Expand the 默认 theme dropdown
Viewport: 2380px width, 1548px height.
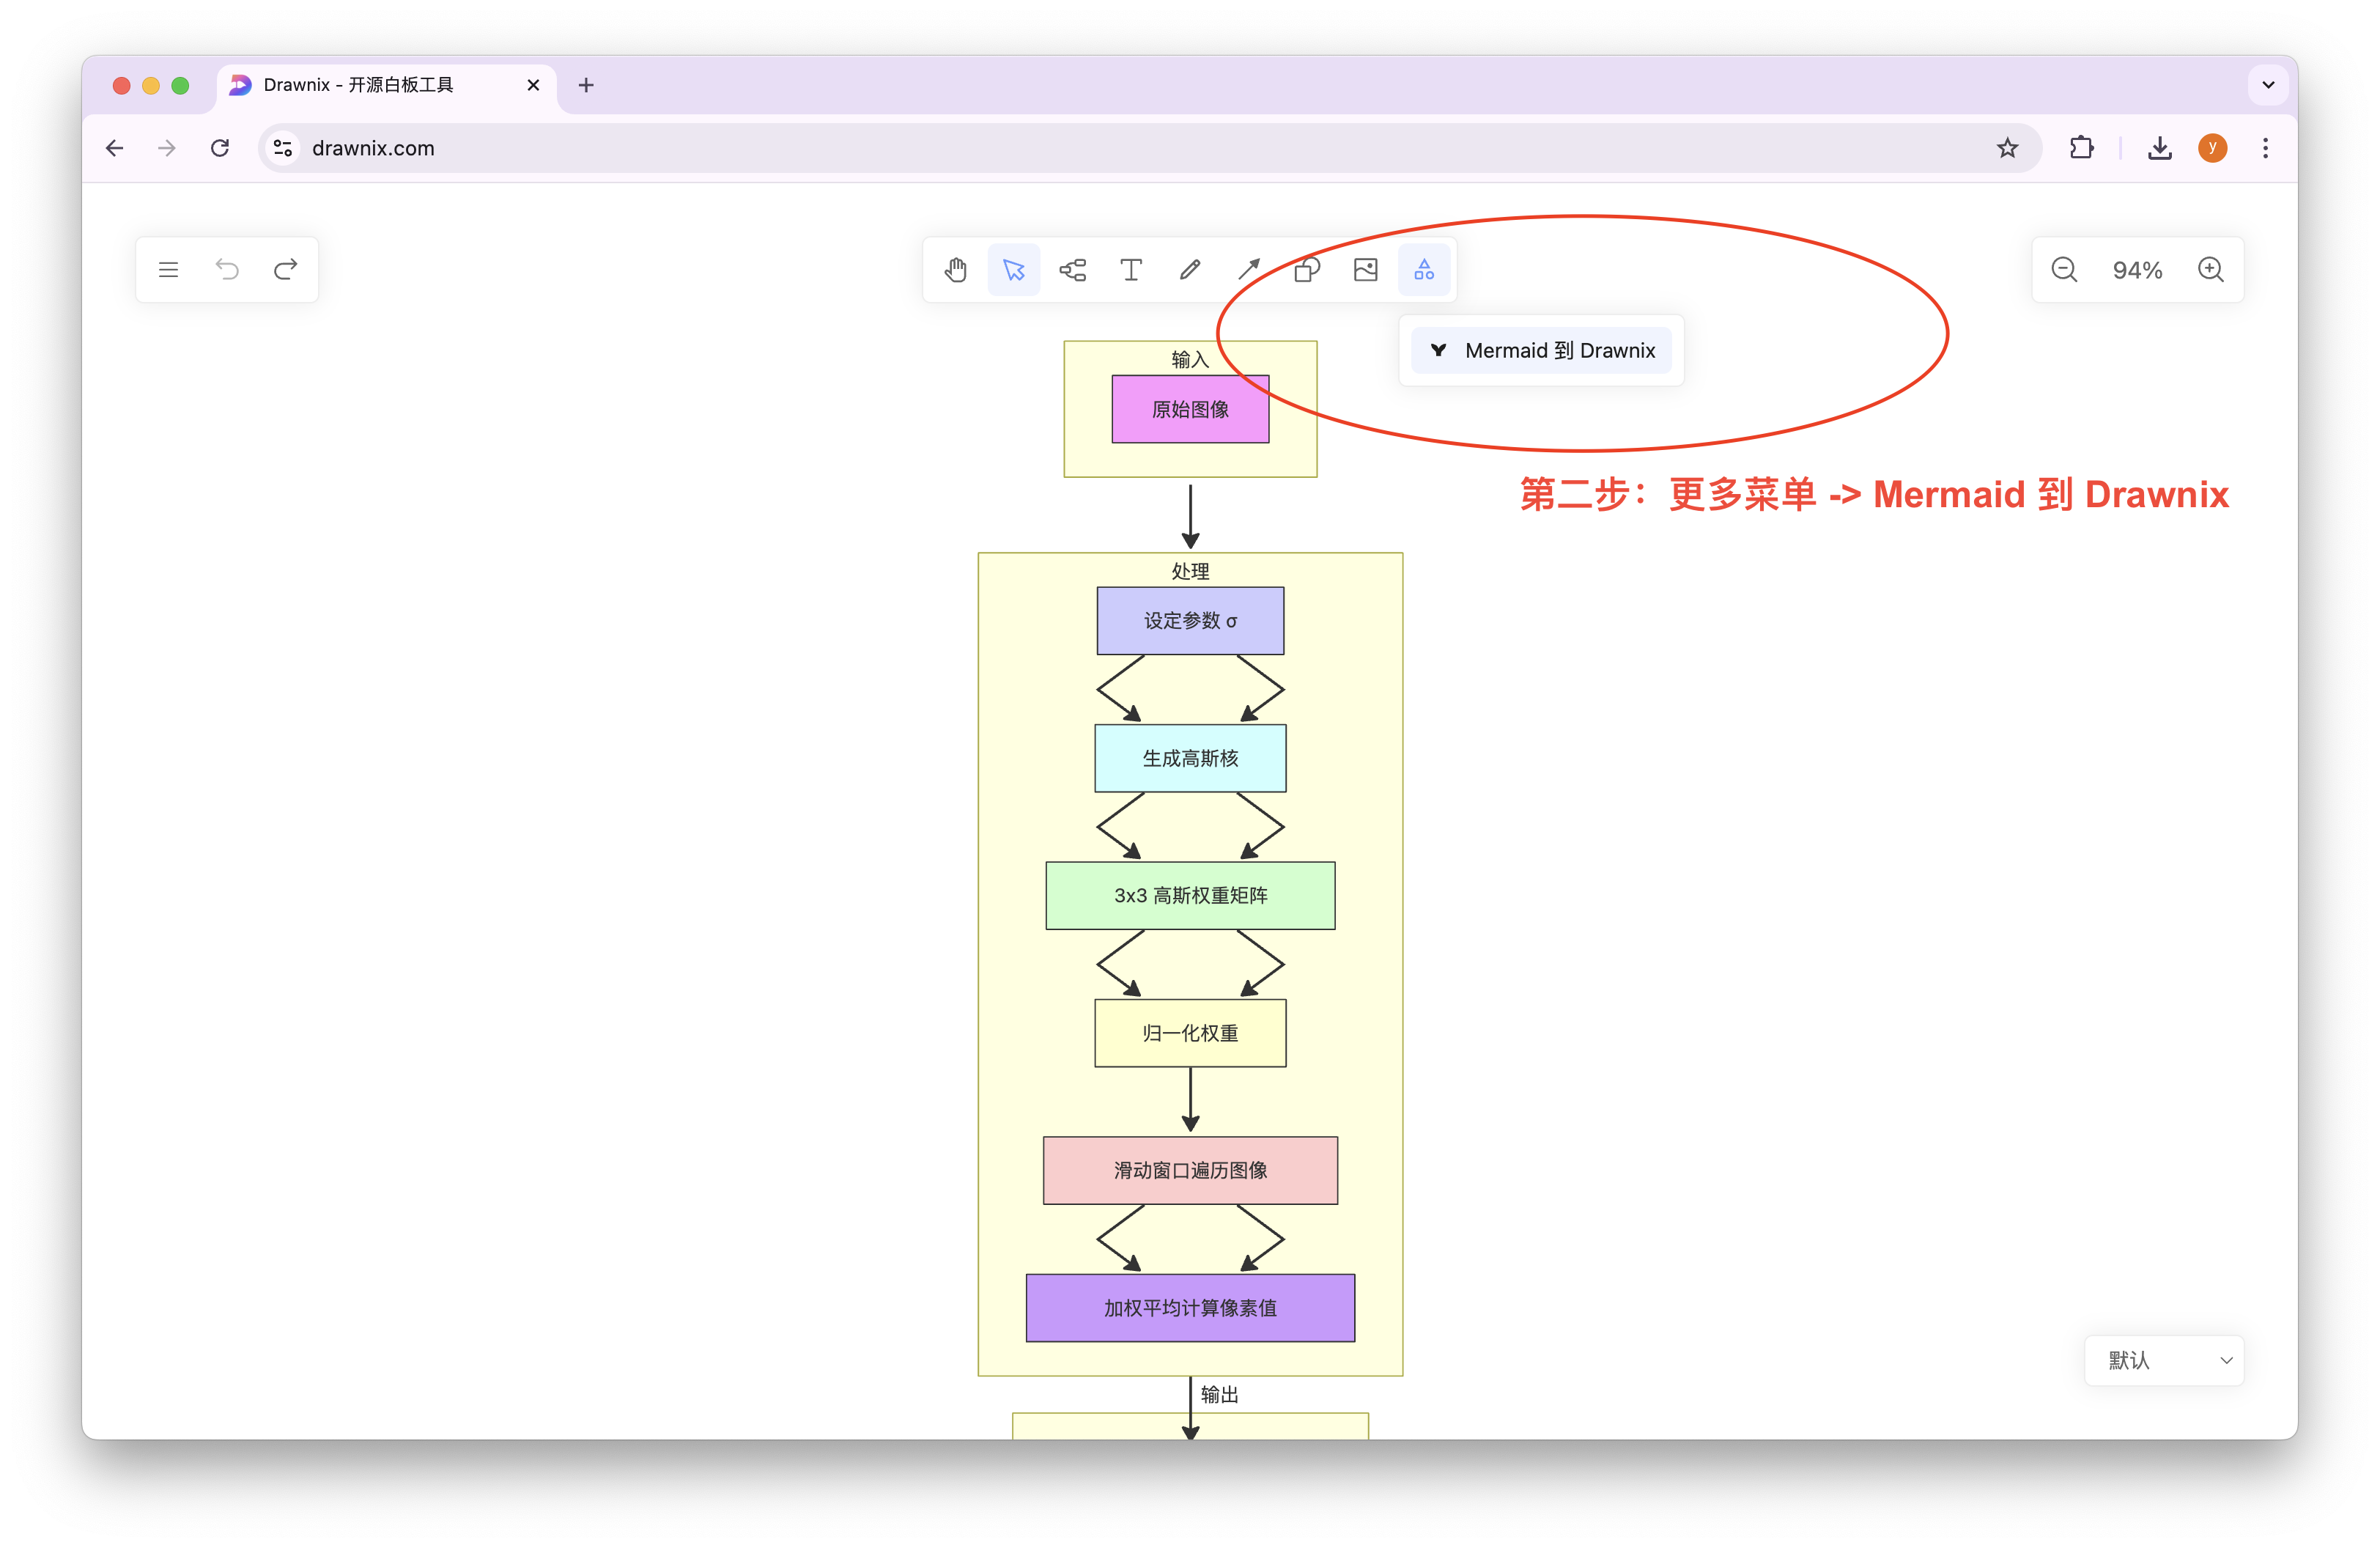[x=2164, y=1361]
